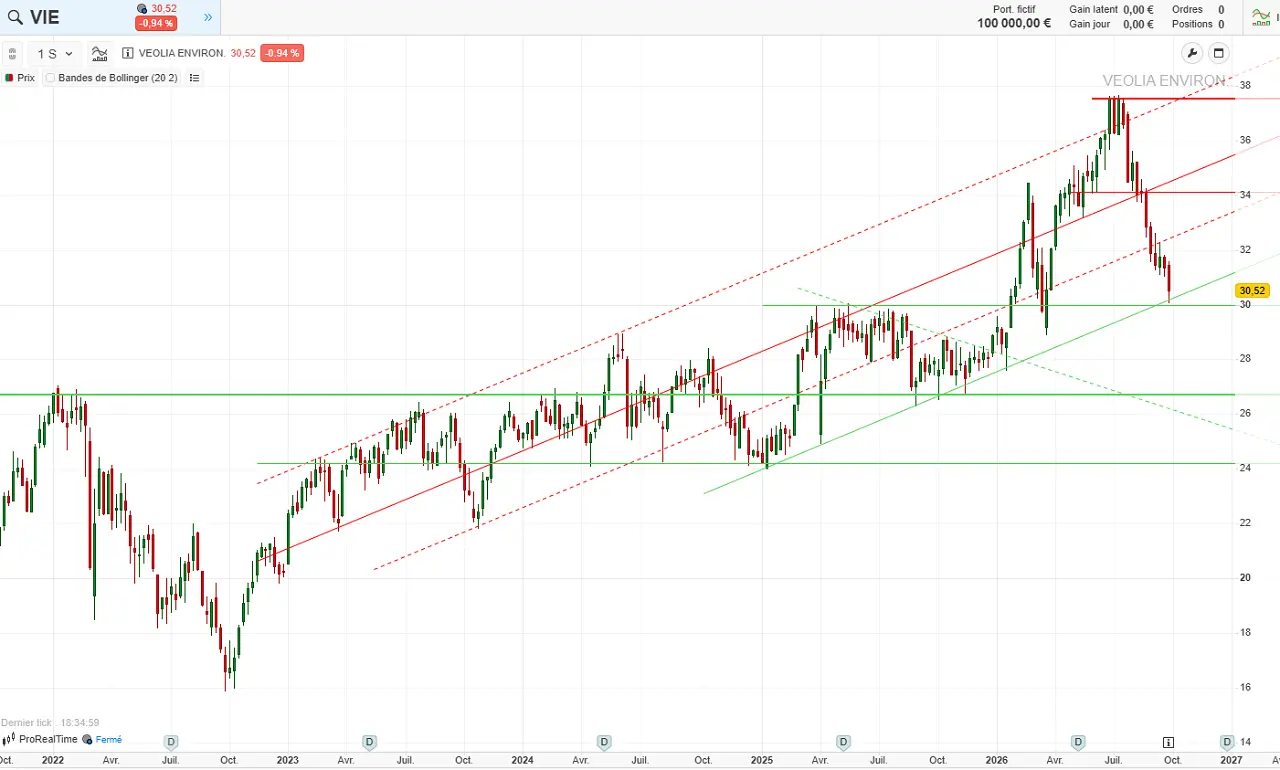The height and width of the screenshot is (770, 1280).
Task: Click the VIE ticker symbol field
Action: pyautogui.click(x=44, y=17)
